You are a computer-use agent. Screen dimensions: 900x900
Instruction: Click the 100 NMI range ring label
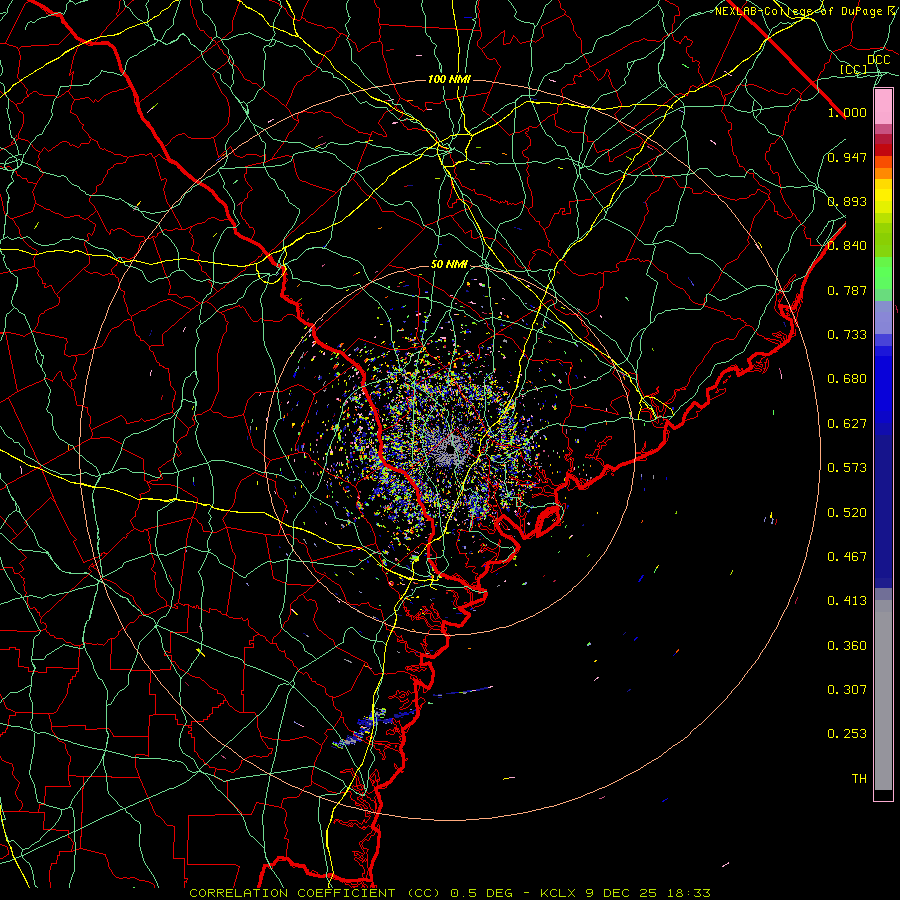click(449, 79)
